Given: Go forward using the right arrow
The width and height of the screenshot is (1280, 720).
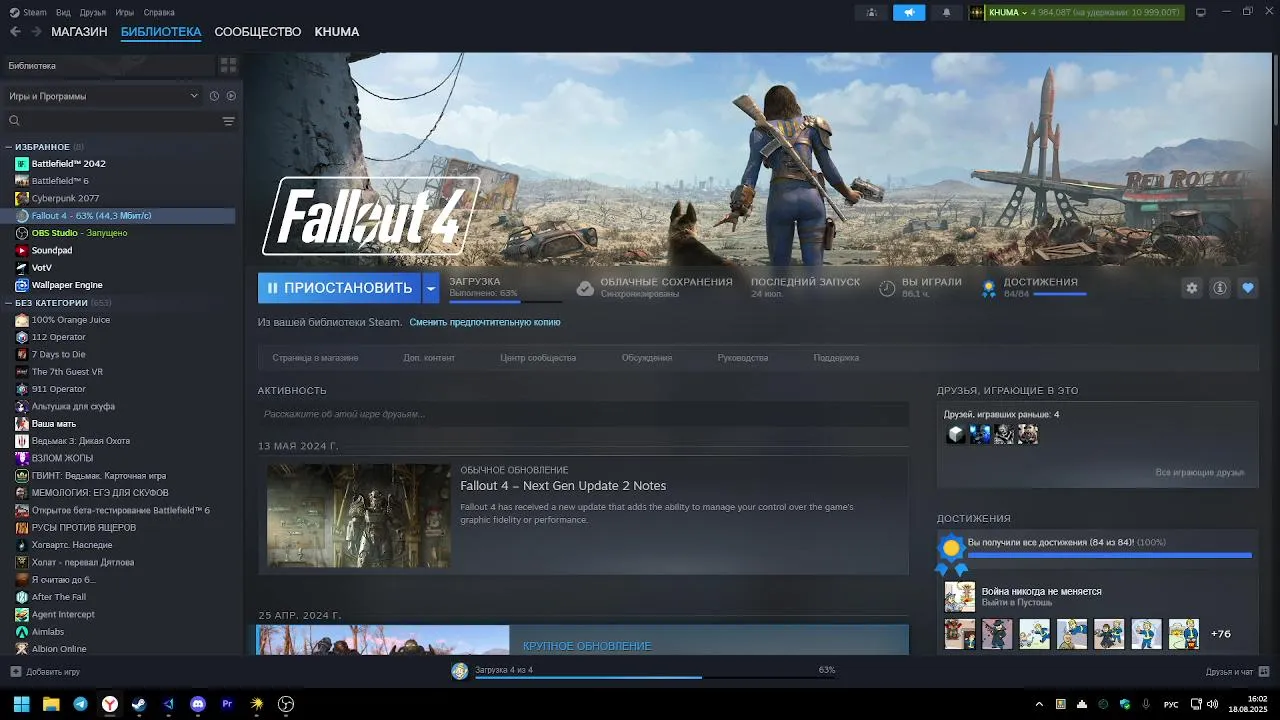Looking at the screenshot, I should [x=36, y=32].
